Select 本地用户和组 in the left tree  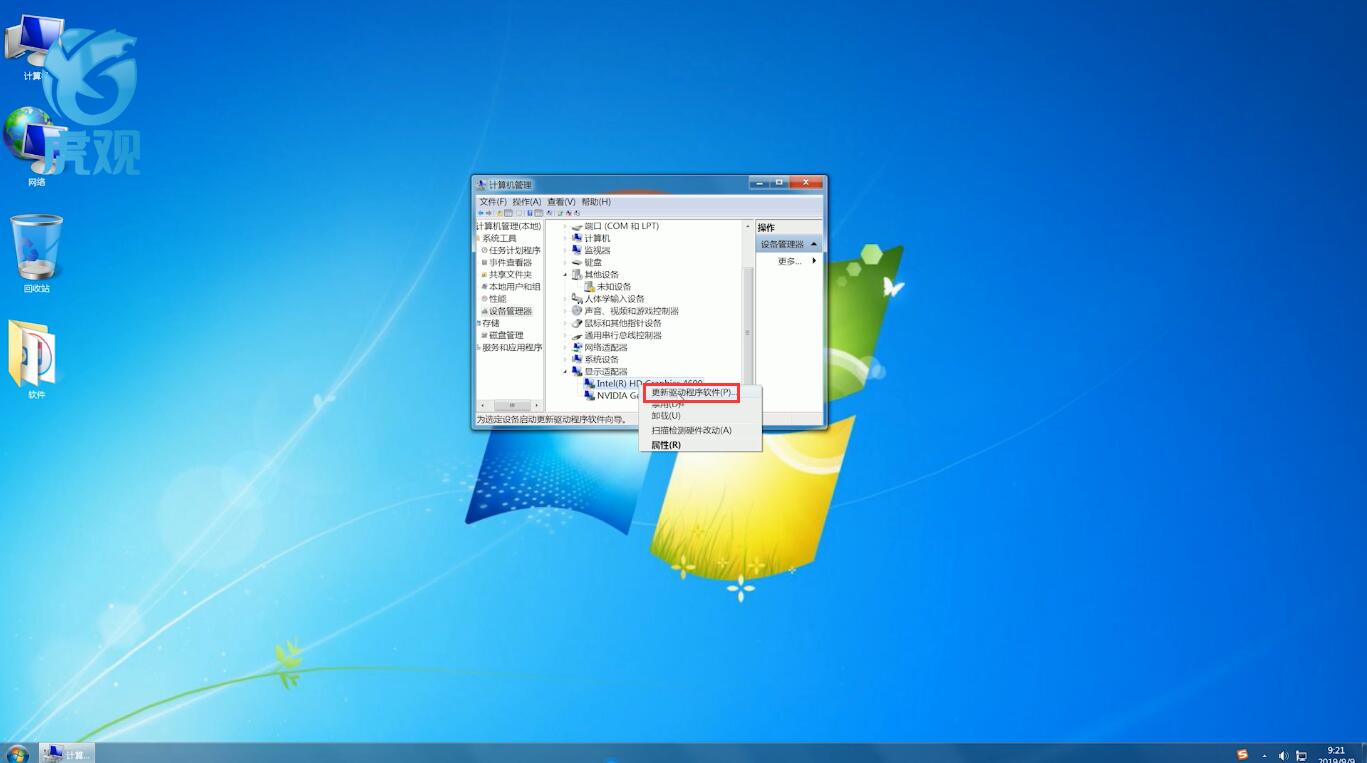[515, 287]
